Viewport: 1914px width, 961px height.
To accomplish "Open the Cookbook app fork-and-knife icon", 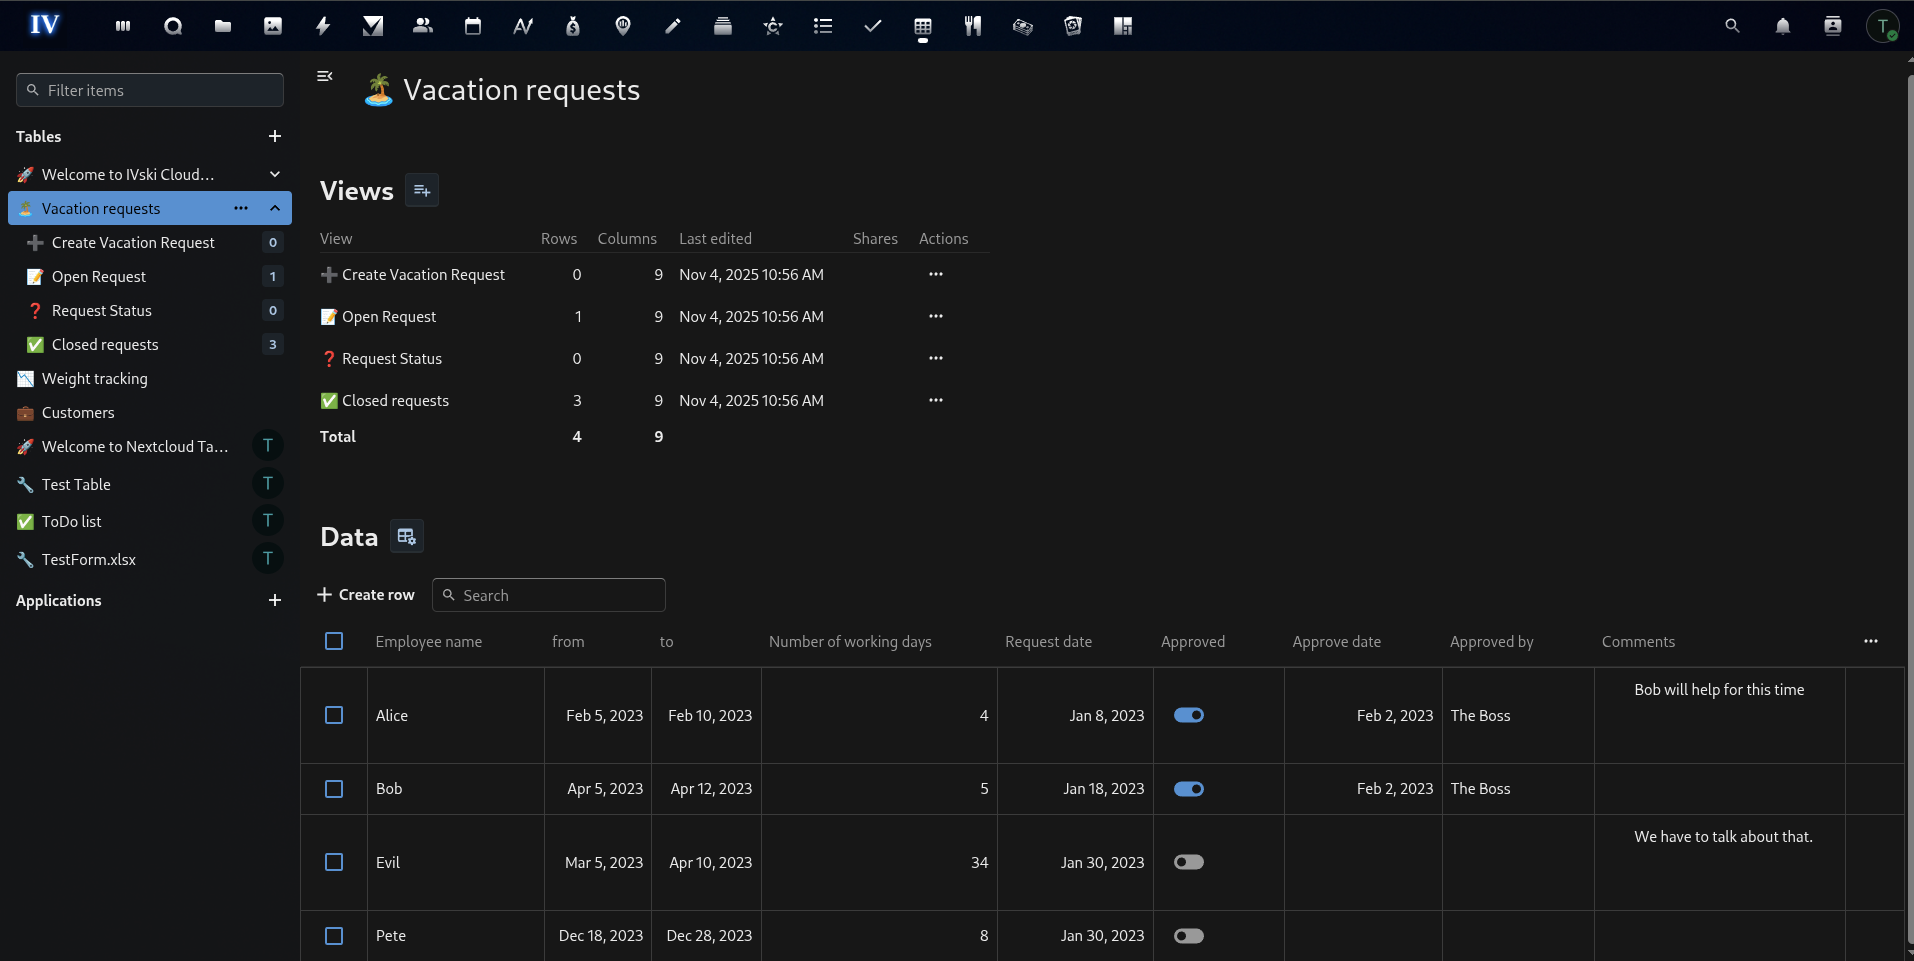I will [972, 26].
